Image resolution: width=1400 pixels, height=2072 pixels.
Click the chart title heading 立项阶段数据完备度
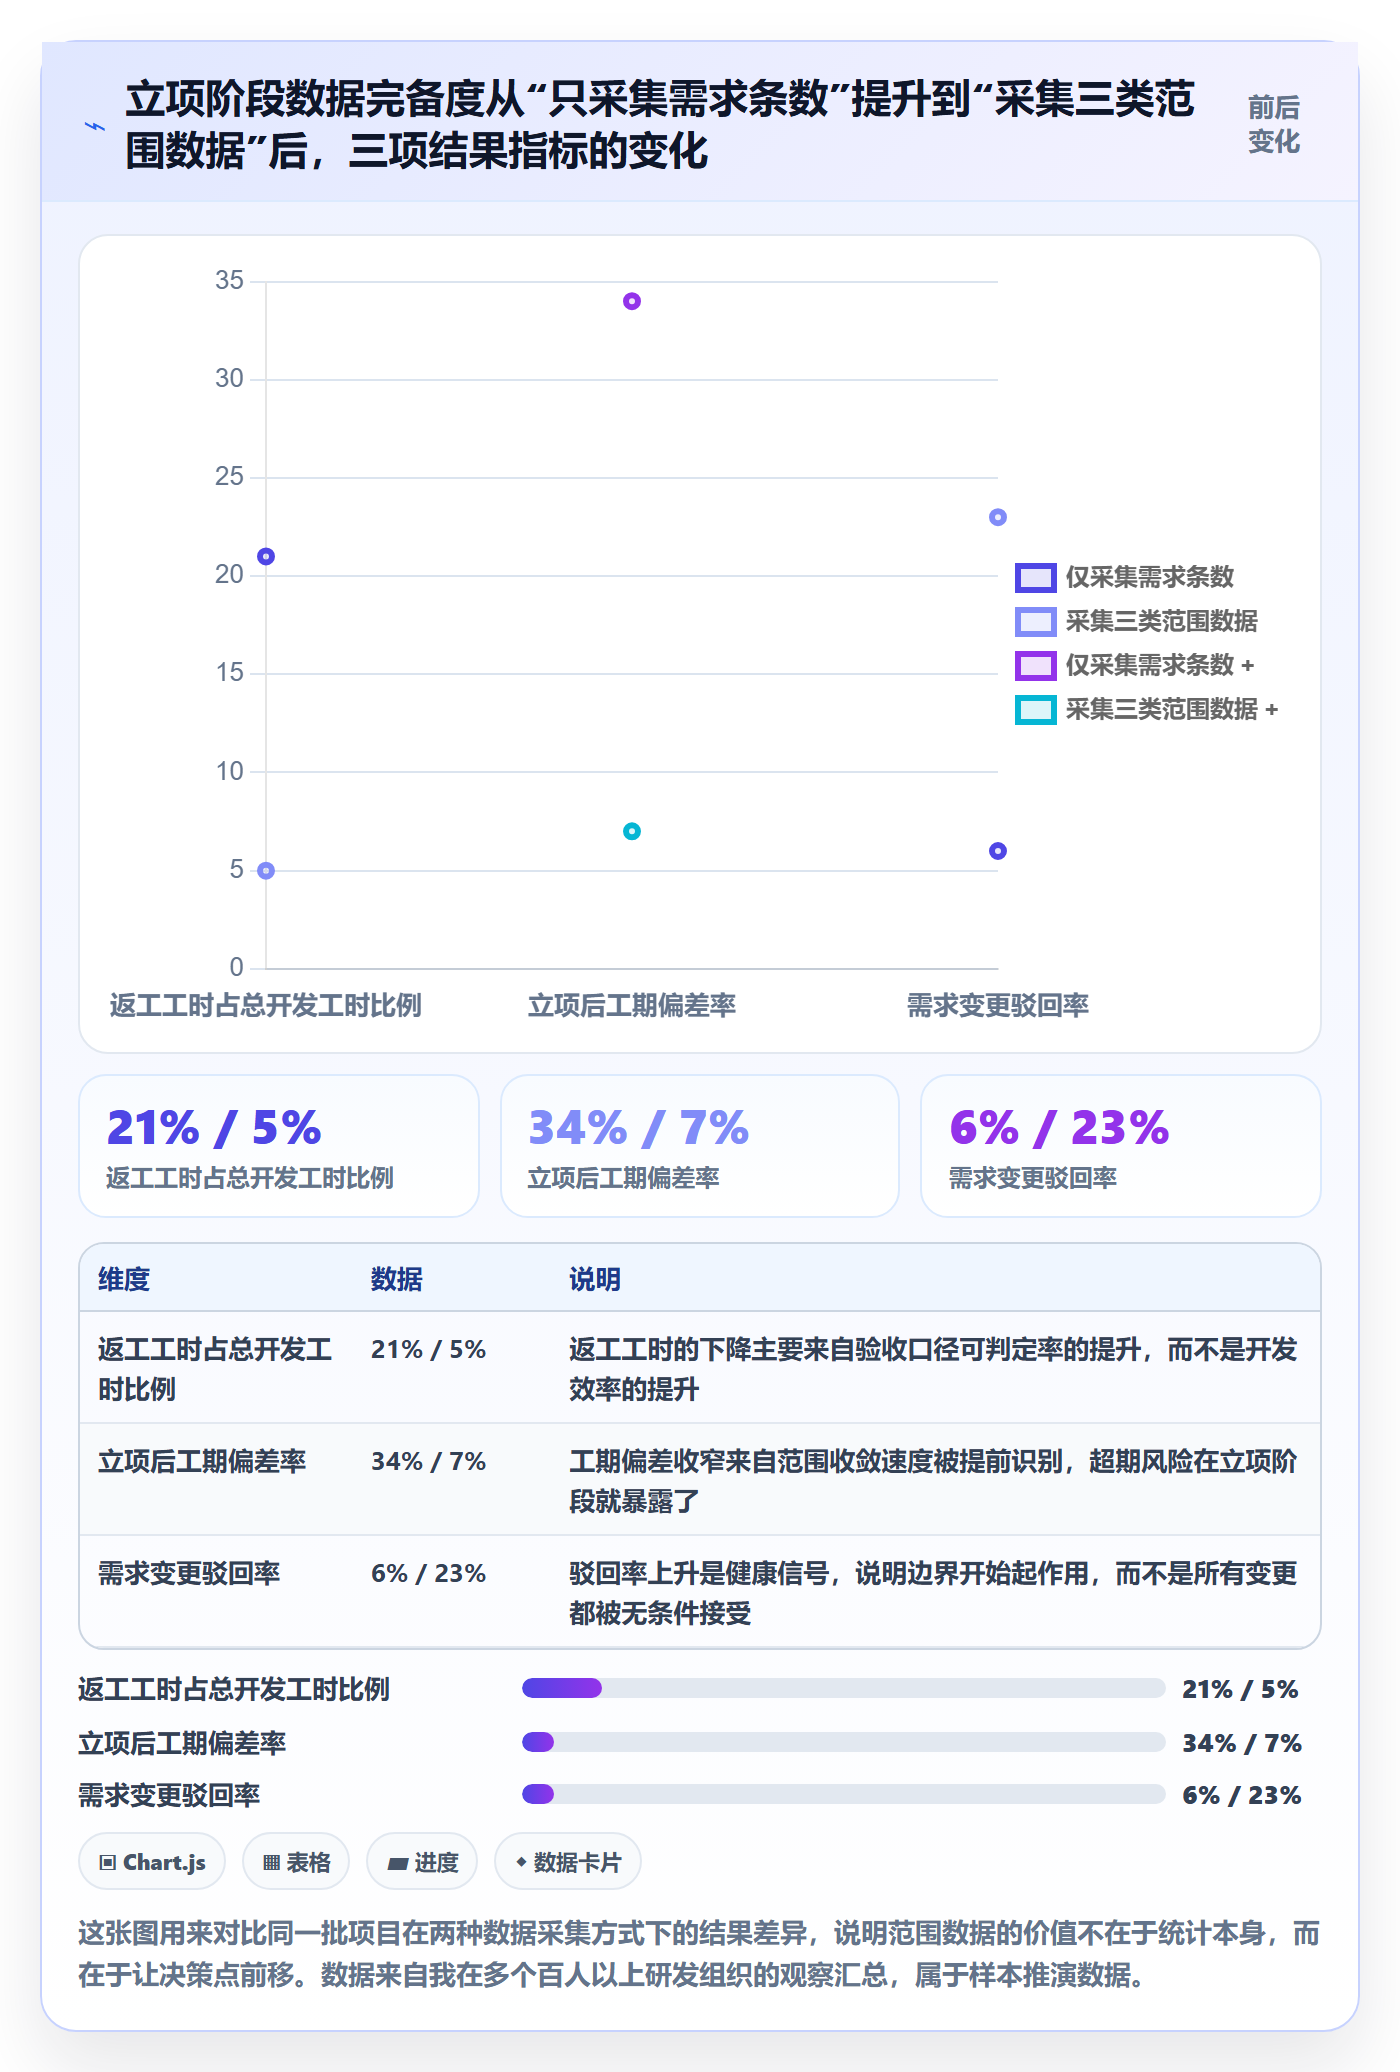pyautogui.click(x=660, y=125)
